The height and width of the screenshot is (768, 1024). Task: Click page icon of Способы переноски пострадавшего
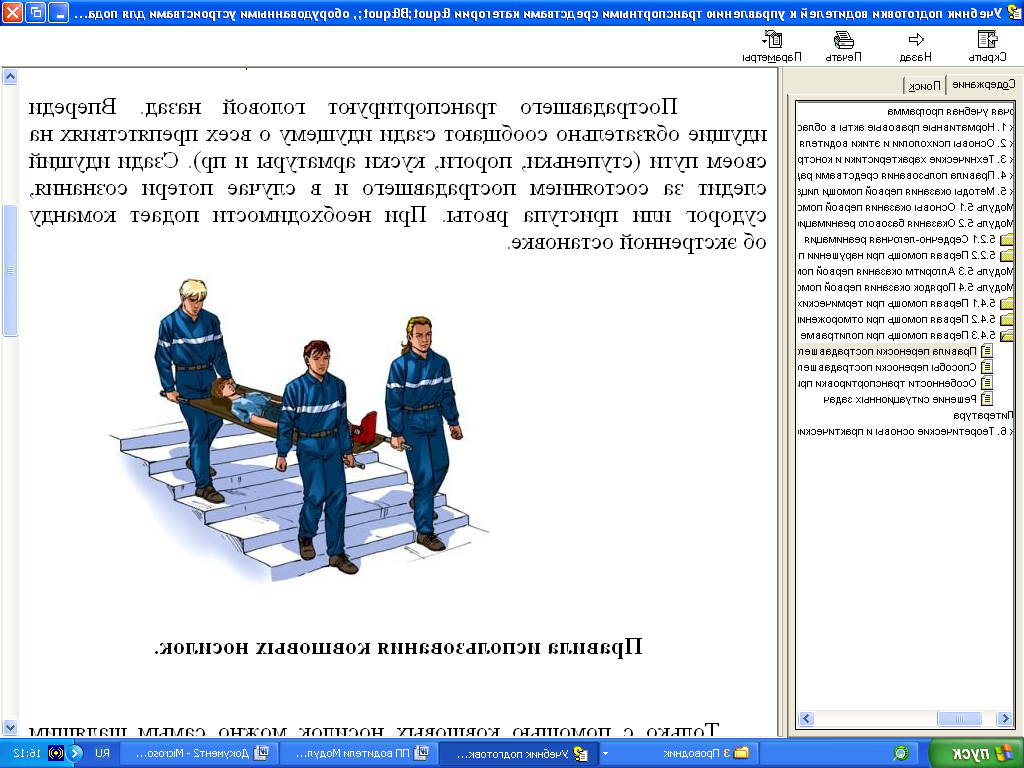tap(987, 367)
